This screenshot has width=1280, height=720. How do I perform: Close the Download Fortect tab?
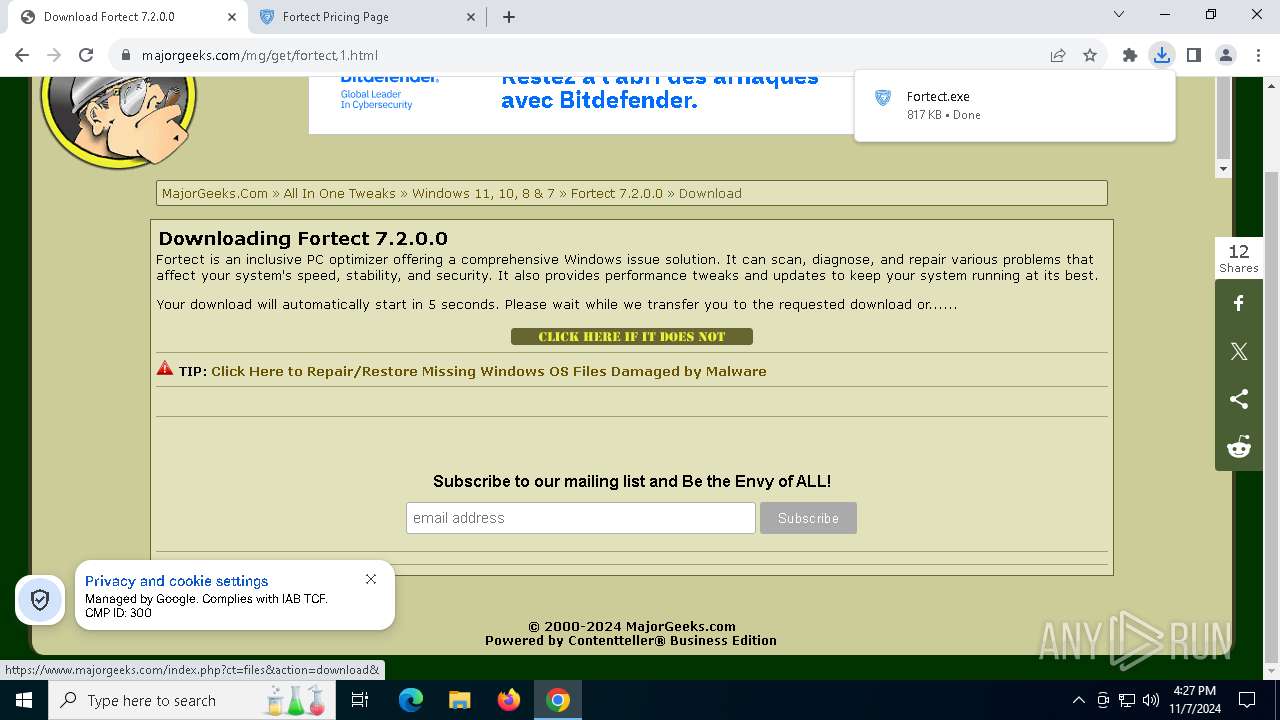point(231,16)
